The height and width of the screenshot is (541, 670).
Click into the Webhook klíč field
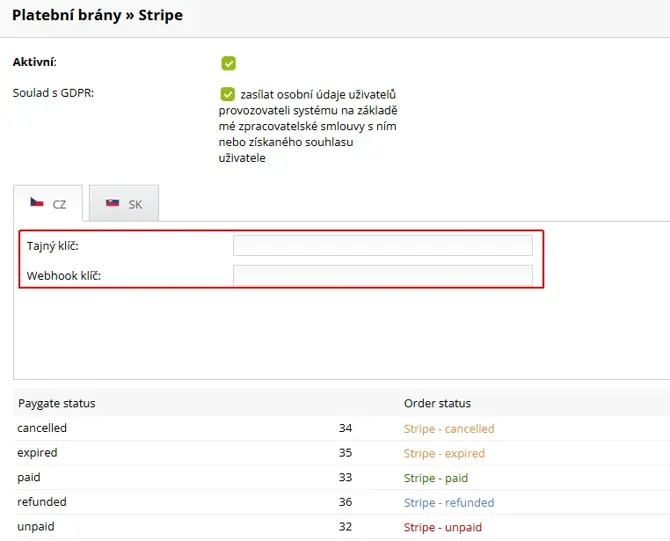click(382, 275)
